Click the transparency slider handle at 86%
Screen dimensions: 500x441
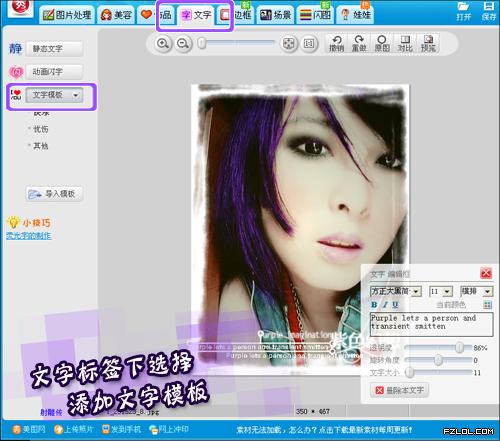pos(460,347)
